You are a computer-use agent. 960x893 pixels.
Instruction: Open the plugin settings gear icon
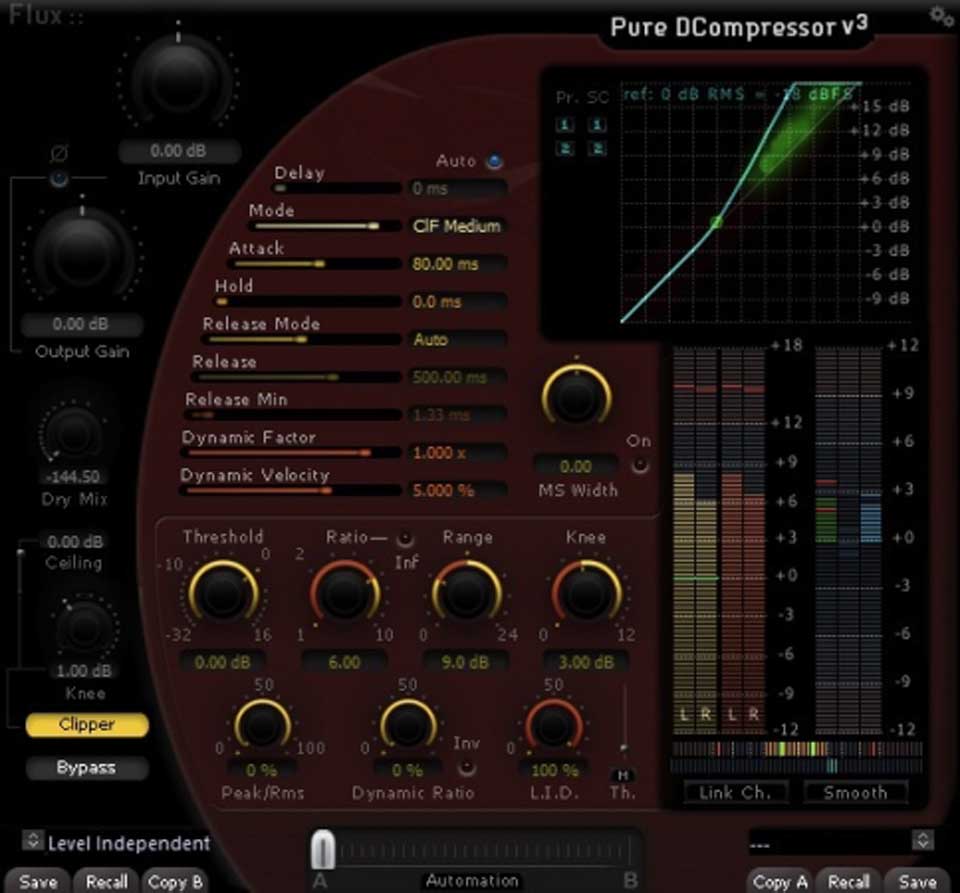938,16
